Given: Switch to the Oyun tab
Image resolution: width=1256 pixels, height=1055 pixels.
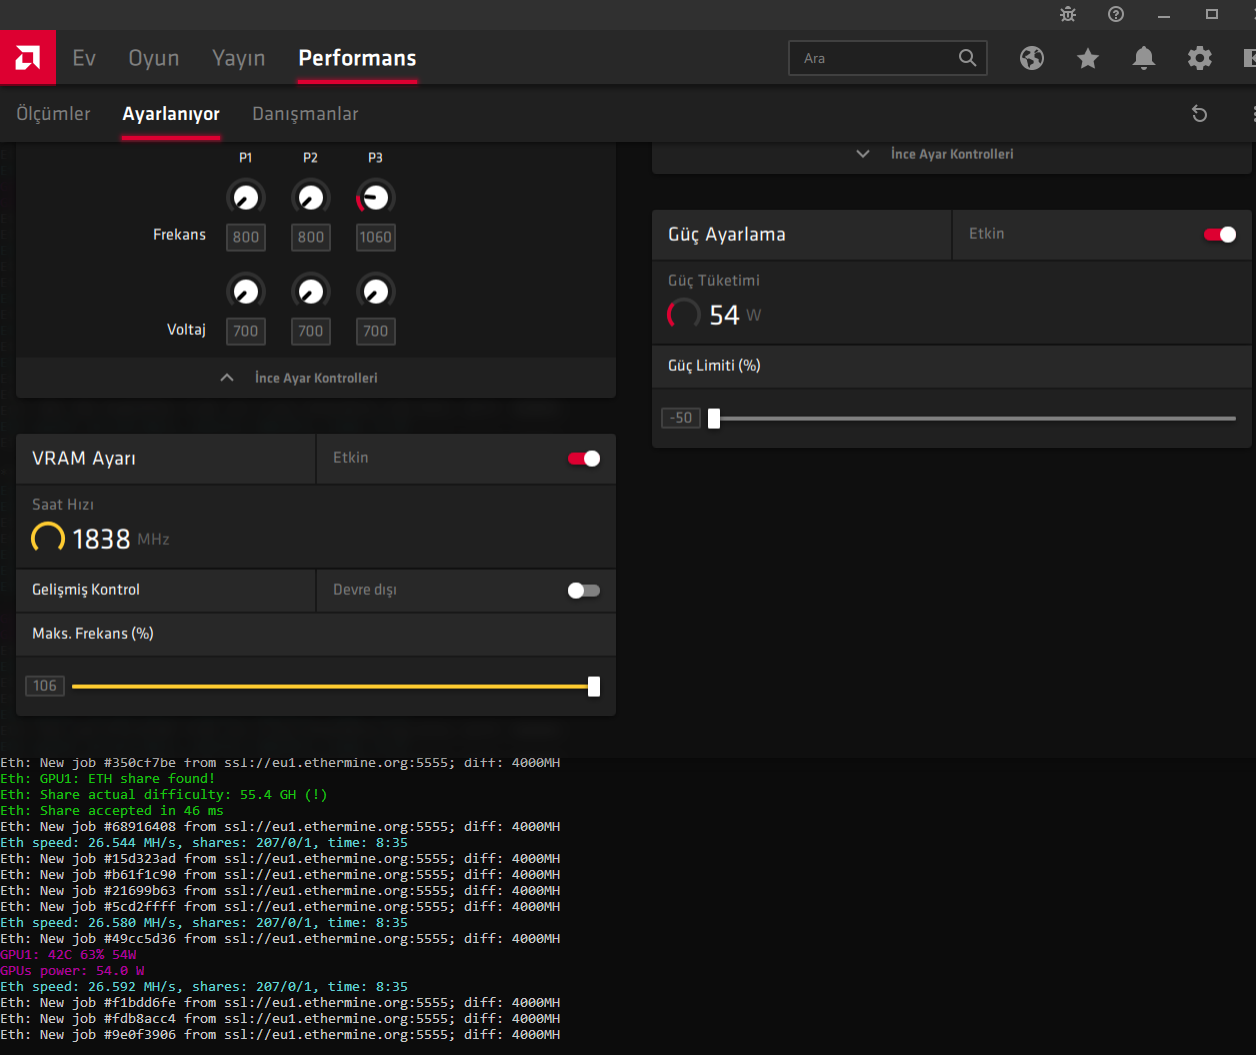Looking at the screenshot, I should tap(154, 58).
